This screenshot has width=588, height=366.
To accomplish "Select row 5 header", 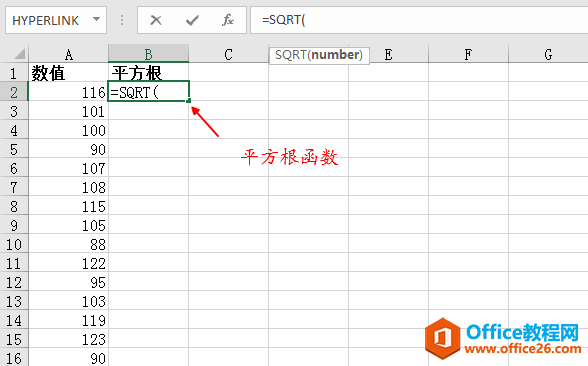I will tap(14, 149).
